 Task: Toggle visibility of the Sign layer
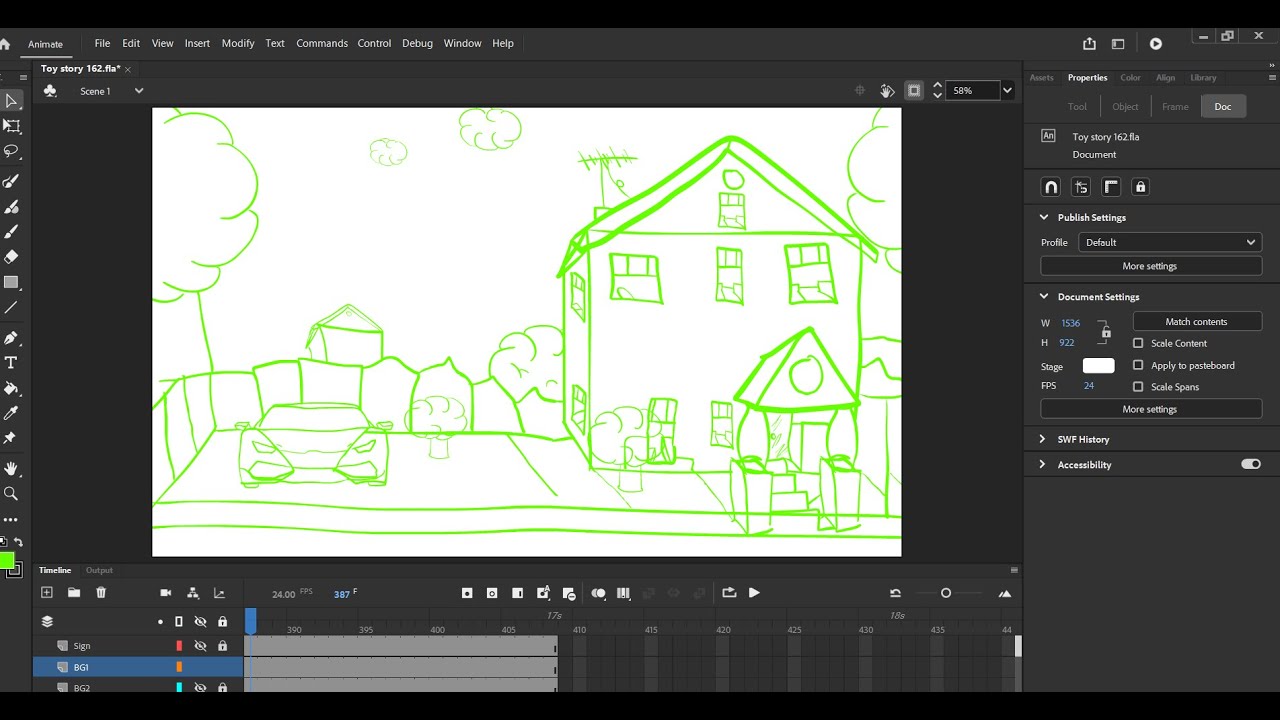[200, 646]
